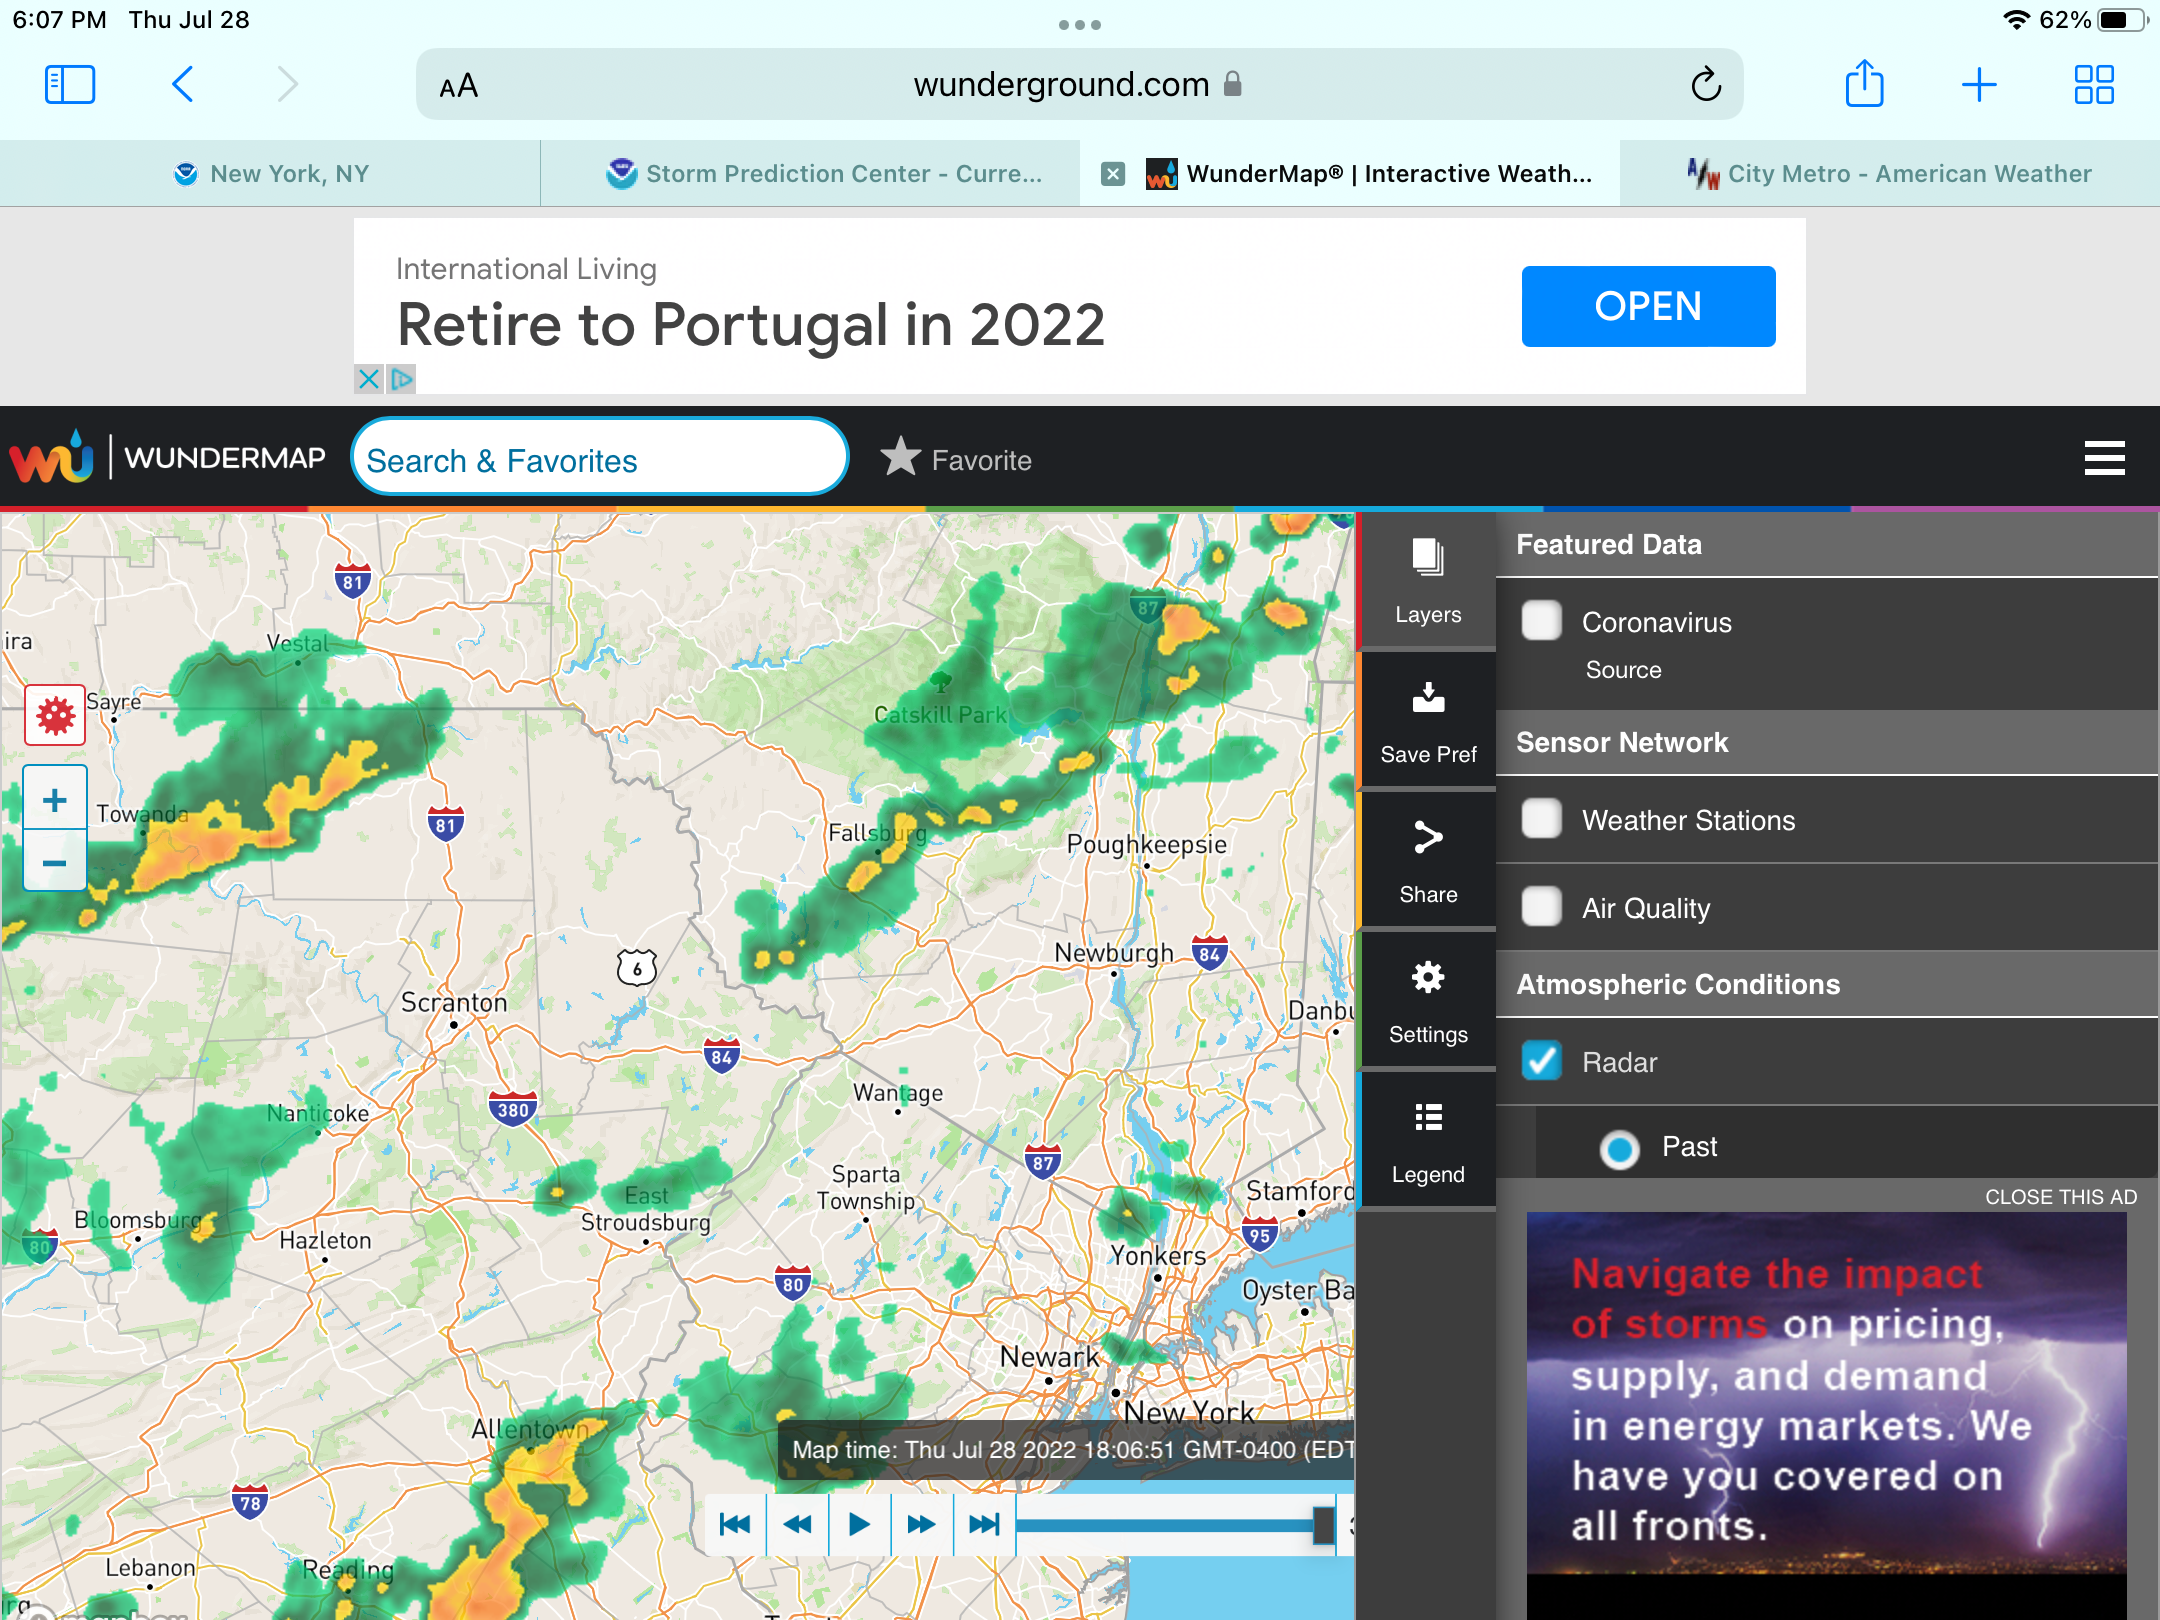The height and width of the screenshot is (1620, 2160).
Task: Switch to City Metro American Weather tab
Action: tap(1890, 174)
